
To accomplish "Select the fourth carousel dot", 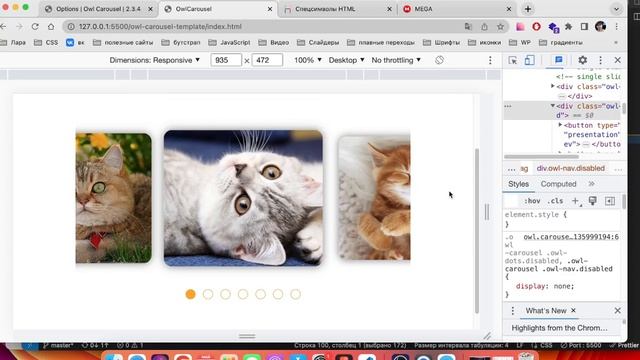I will coord(243,294).
